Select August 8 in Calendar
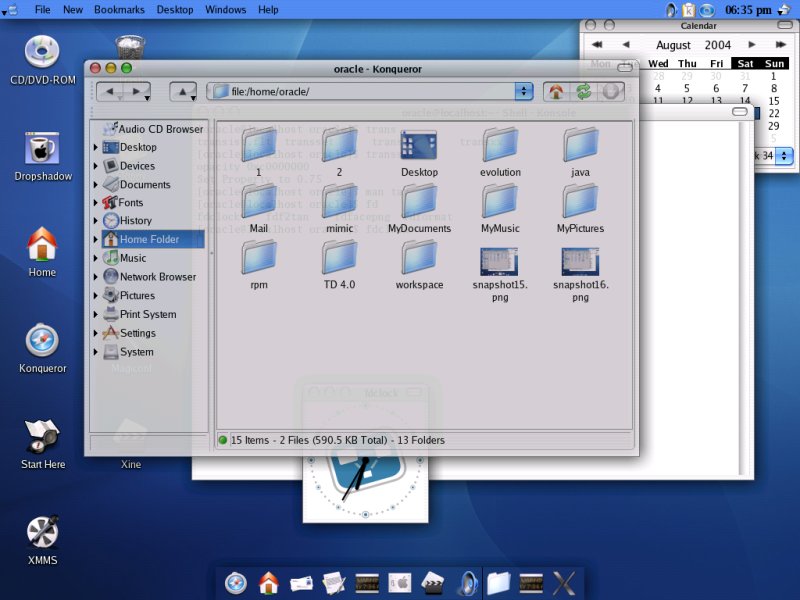Viewport: 800px width, 600px height. (x=774, y=88)
